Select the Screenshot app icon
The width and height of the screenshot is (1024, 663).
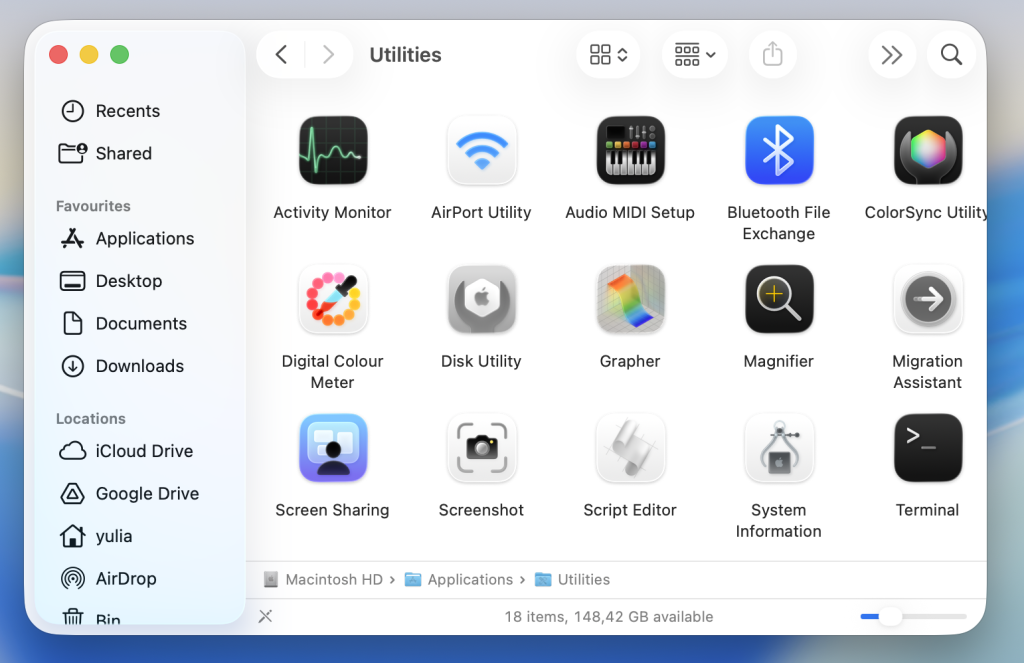coord(482,448)
